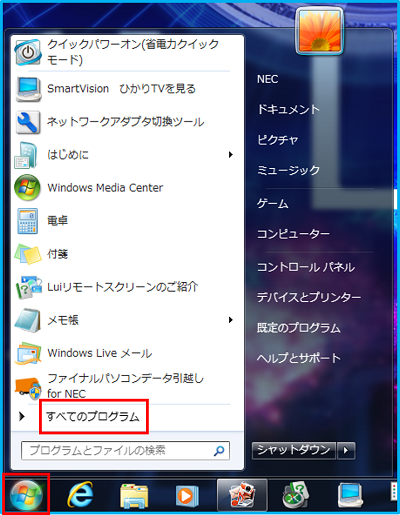Open ミュージック
400x515 pixels.
pos(288,170)
